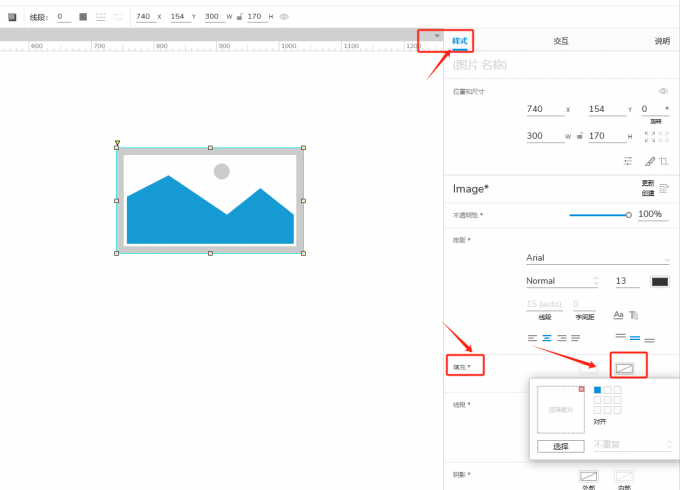Open the fill color swatch

[x=589, y=369]
